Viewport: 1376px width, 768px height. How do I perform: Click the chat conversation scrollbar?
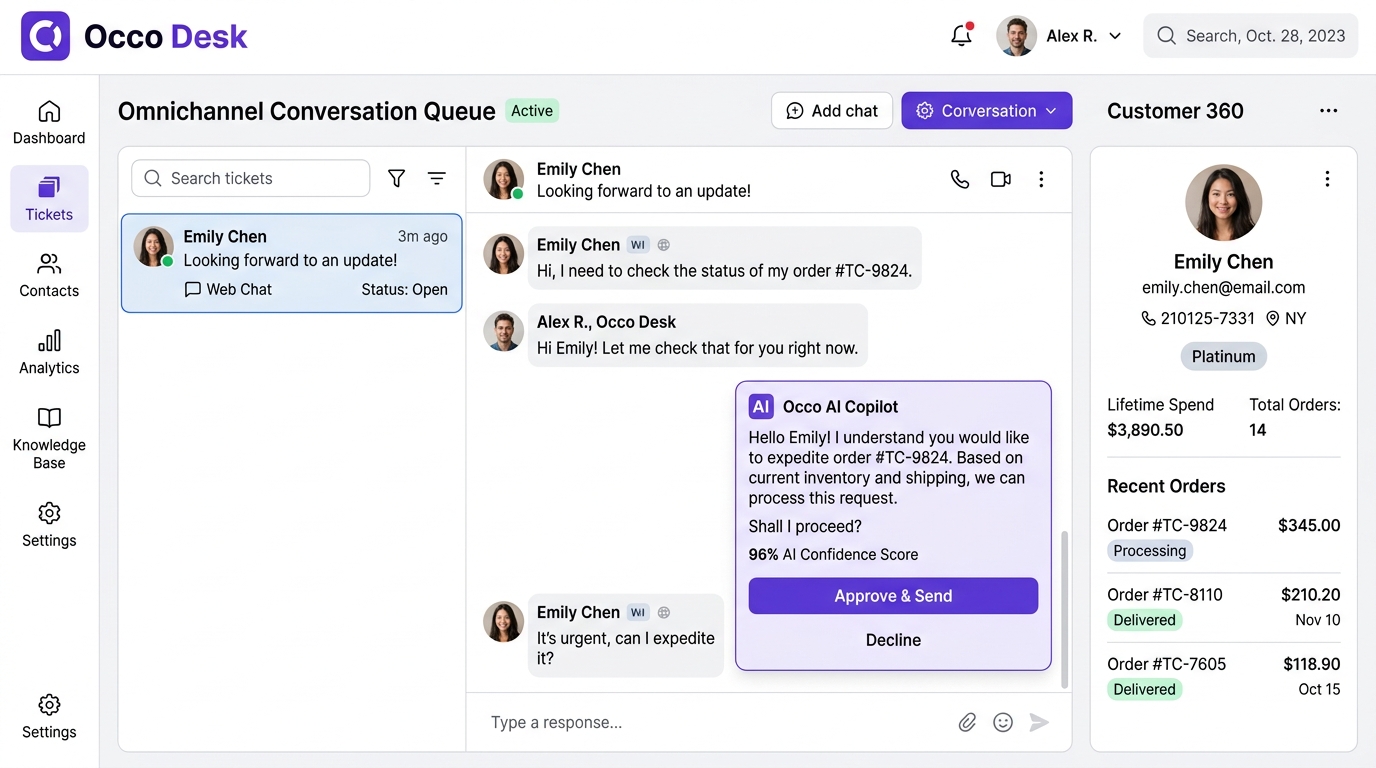[x=1064, y=608]
